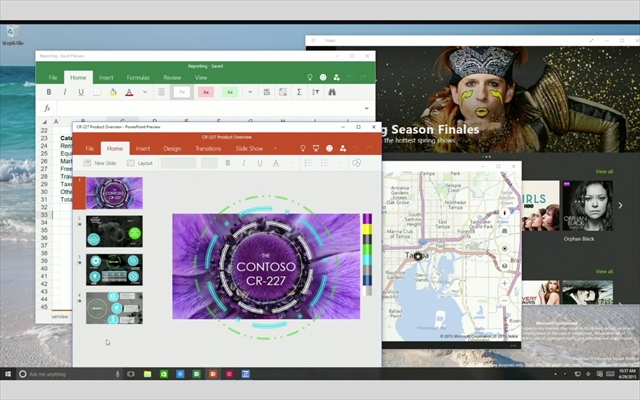640x400 pixels.
Task: Click Ask me anything search box
Action: (69, 374)
